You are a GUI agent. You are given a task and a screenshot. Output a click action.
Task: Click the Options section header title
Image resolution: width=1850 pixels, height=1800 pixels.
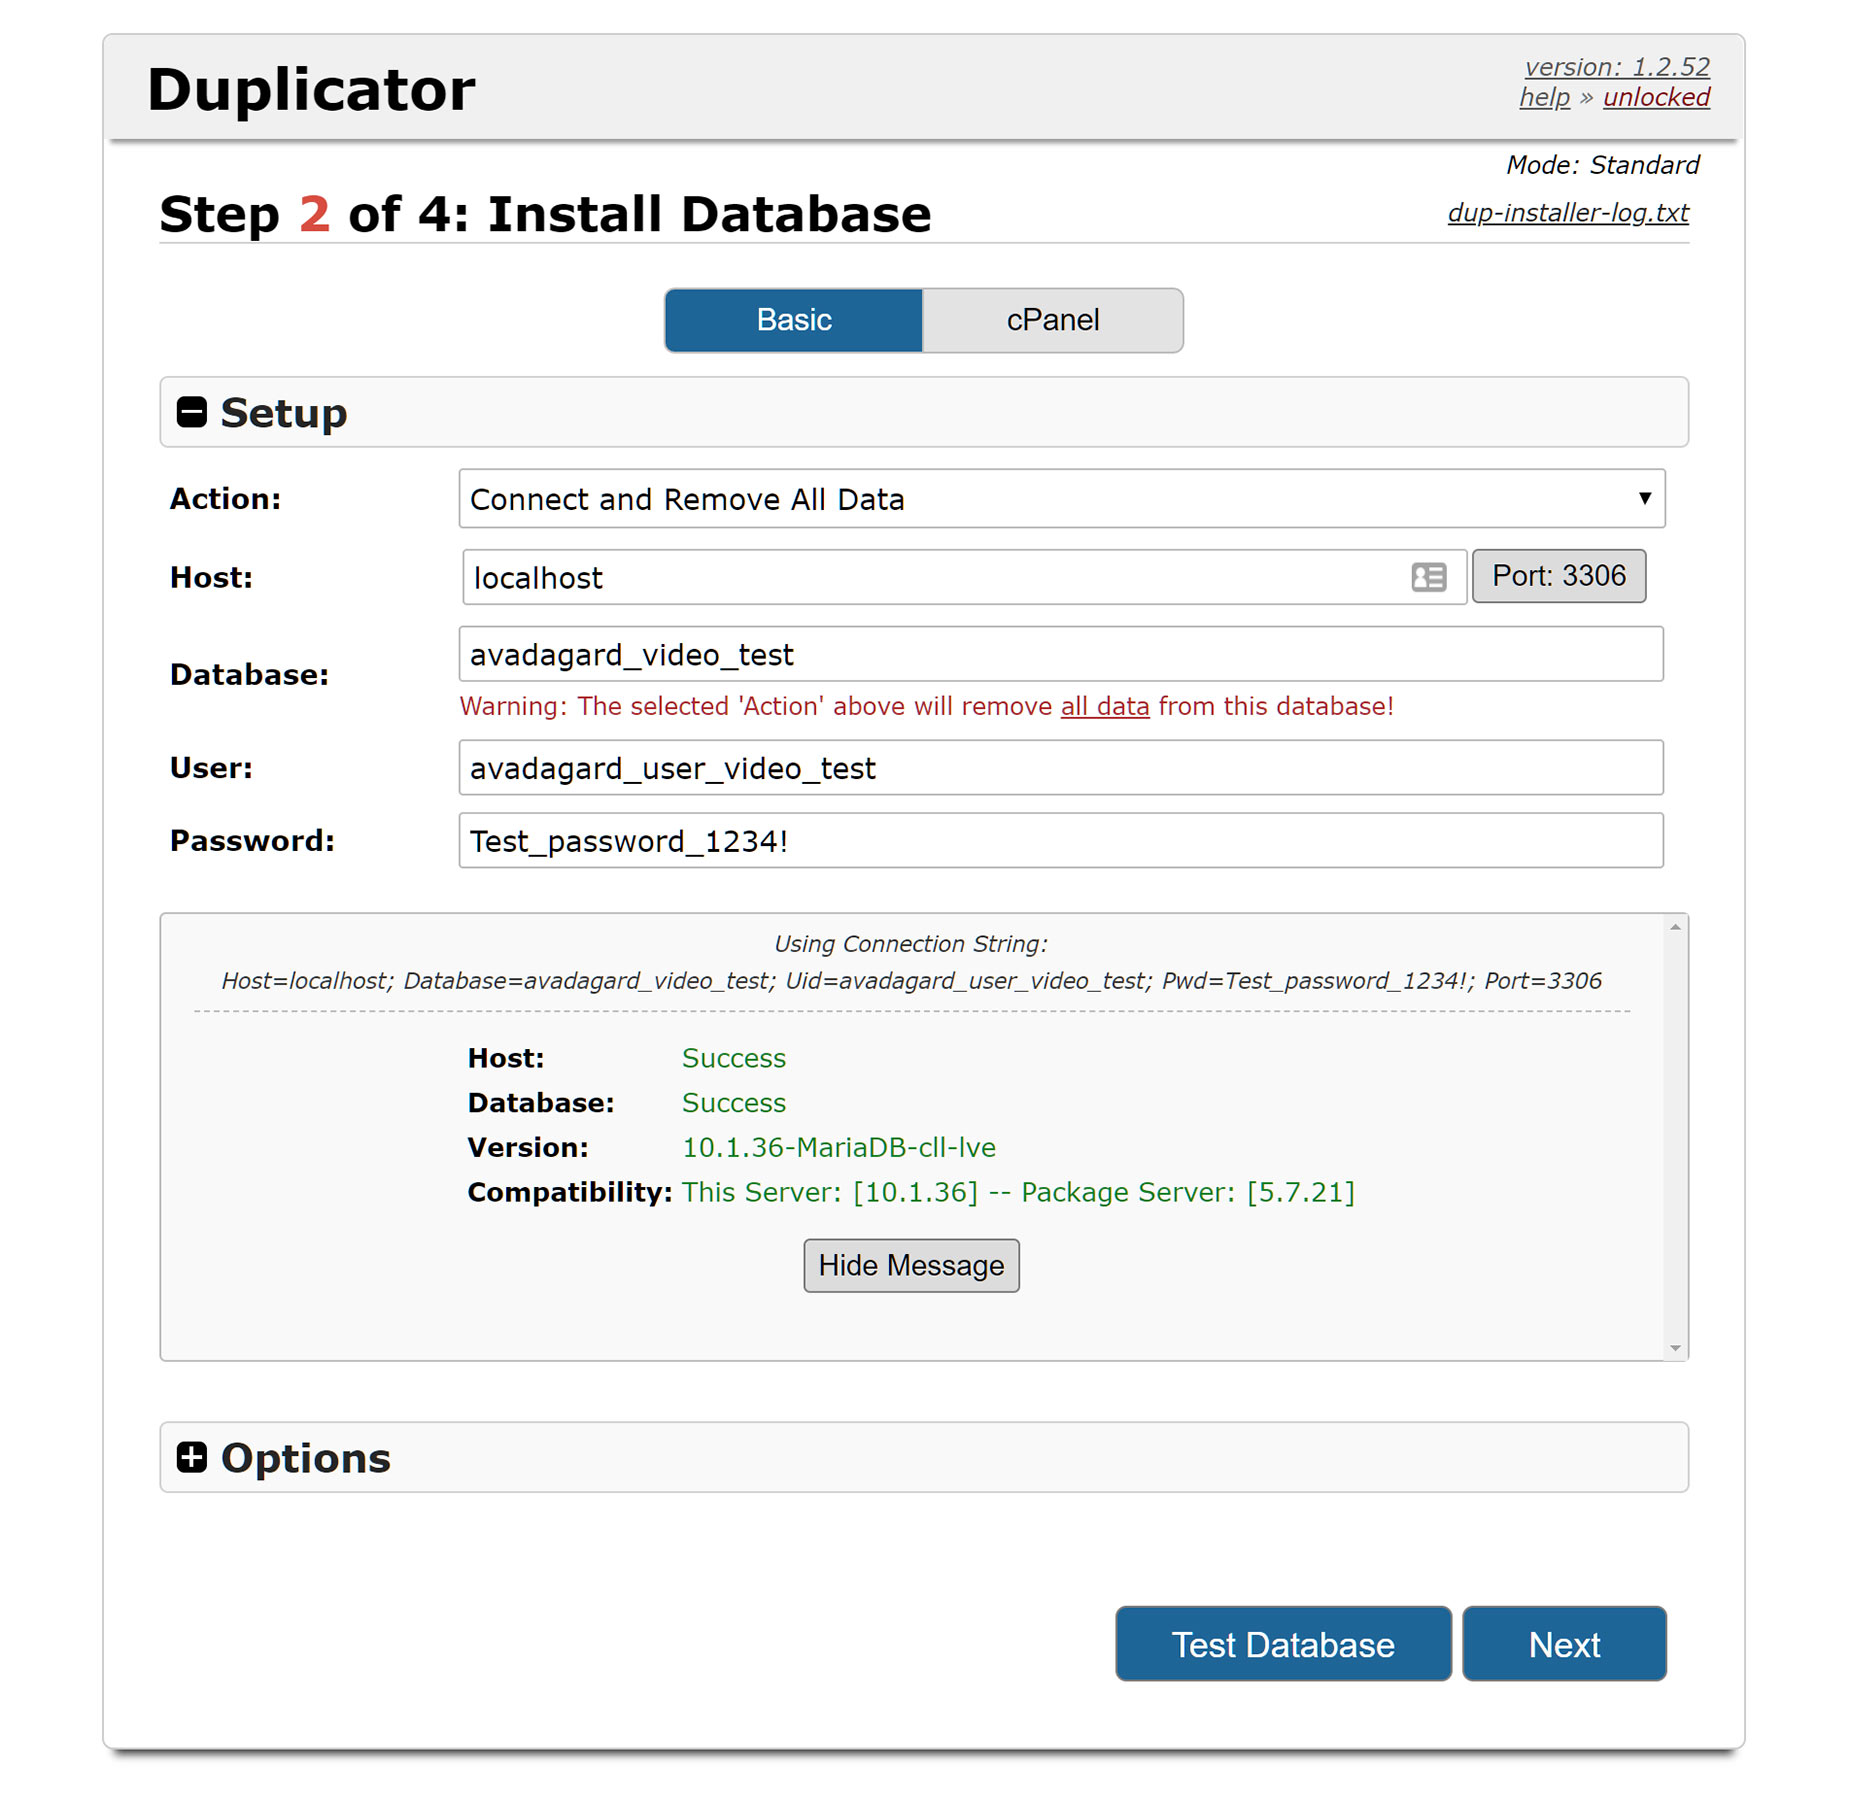[305, 1457]
